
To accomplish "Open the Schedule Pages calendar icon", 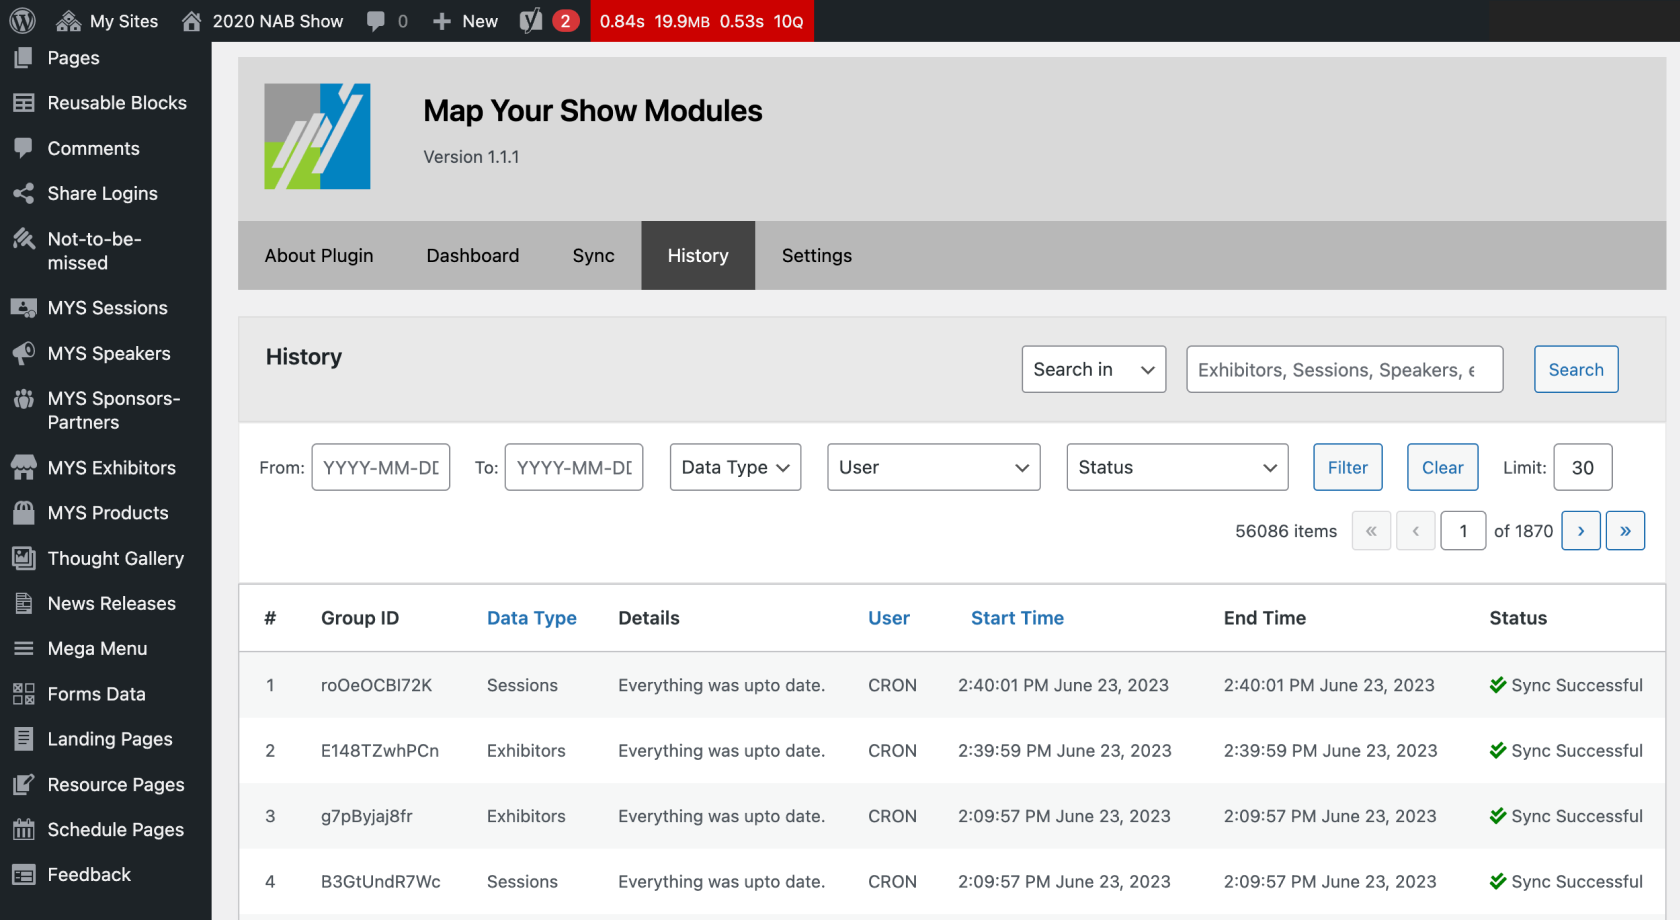I will pos(24,829).
